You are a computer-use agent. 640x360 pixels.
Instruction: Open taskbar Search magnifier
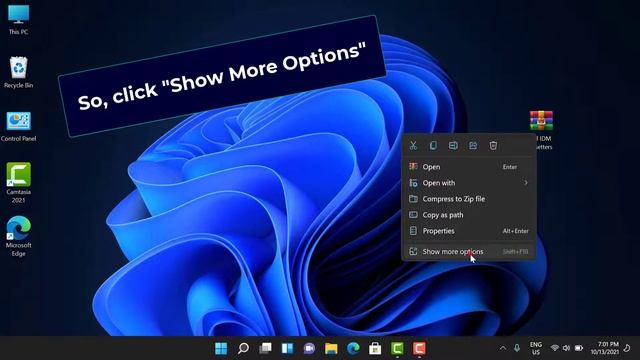click(243, 349)
